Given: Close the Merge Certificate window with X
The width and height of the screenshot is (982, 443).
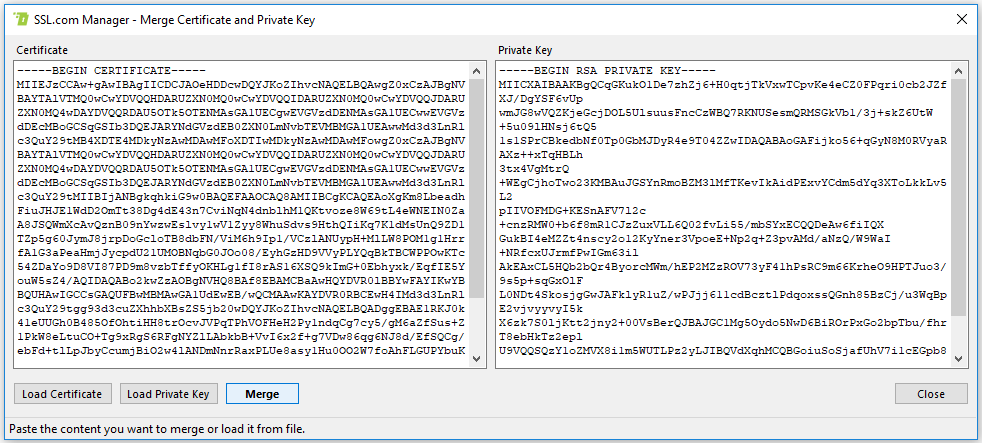Looking at the screenshot, I should point(962,18).
